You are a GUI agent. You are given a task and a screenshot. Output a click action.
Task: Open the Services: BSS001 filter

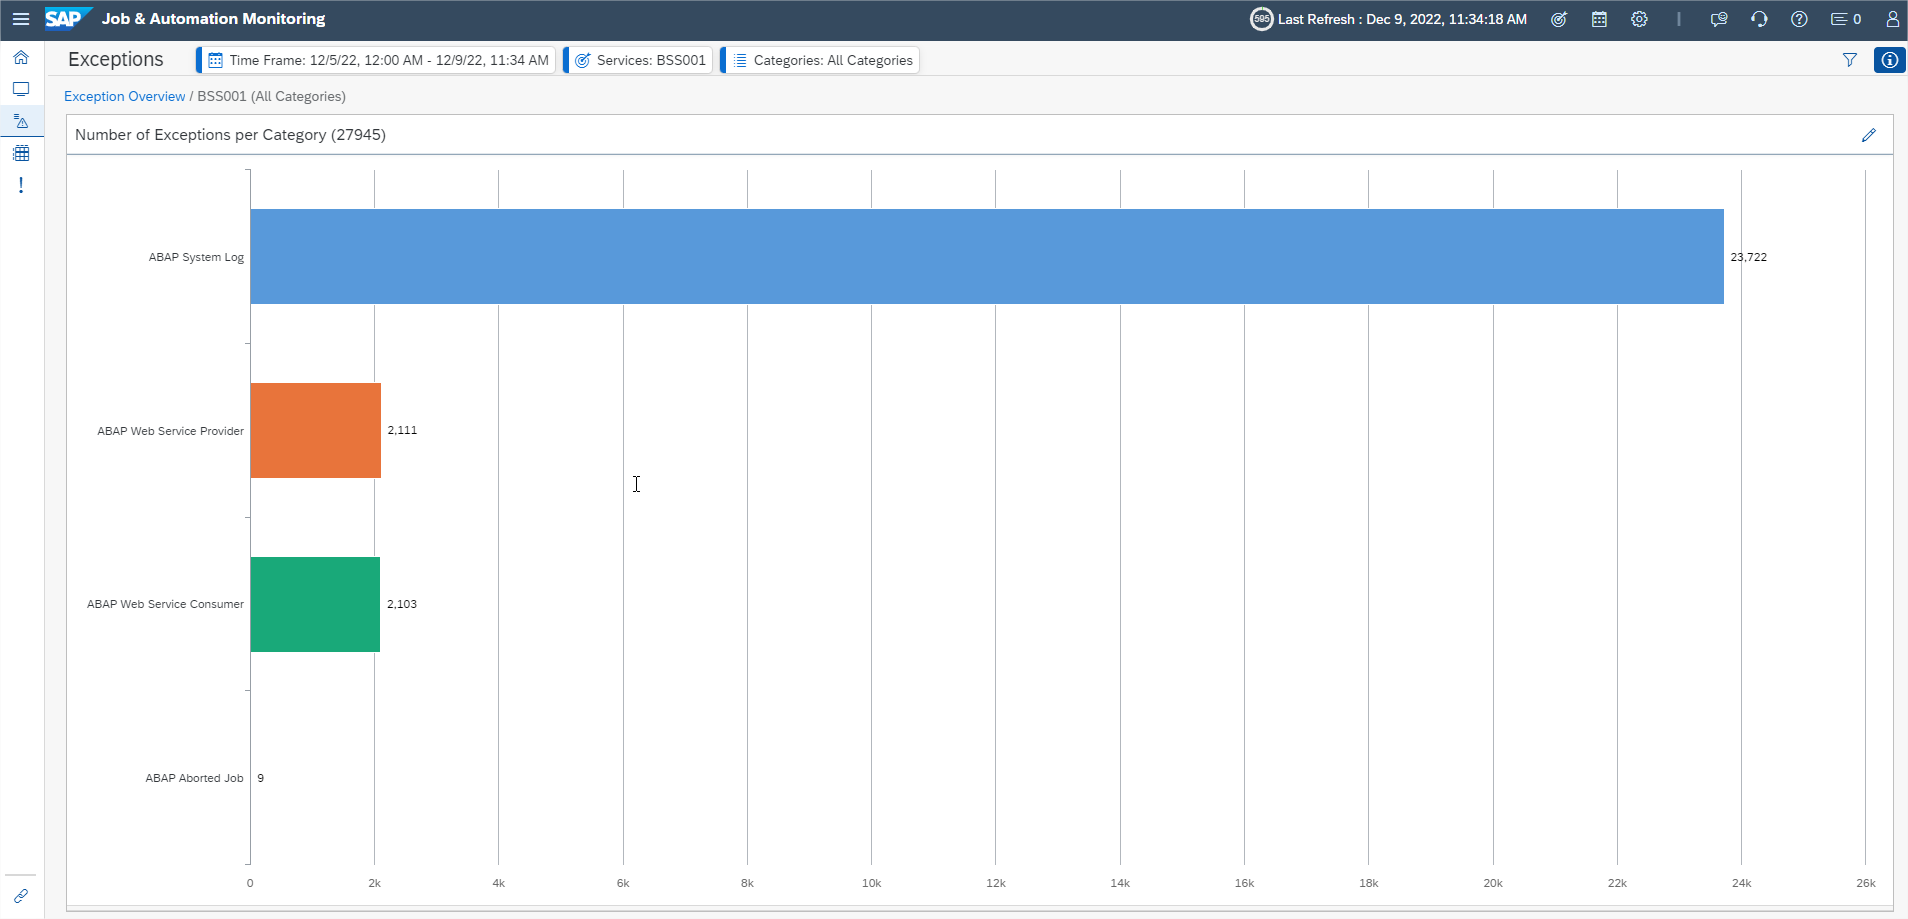[640, 60]
